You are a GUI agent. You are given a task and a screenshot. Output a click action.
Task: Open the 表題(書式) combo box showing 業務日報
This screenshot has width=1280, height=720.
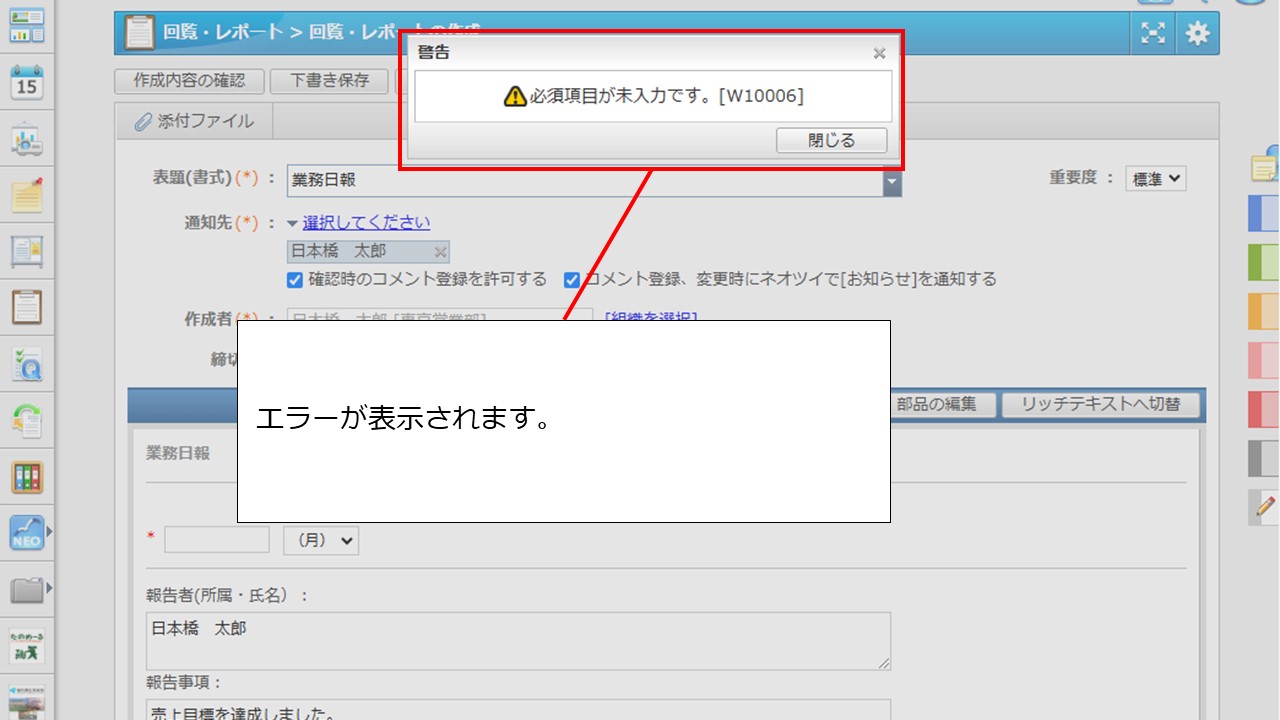coord(594,180)
